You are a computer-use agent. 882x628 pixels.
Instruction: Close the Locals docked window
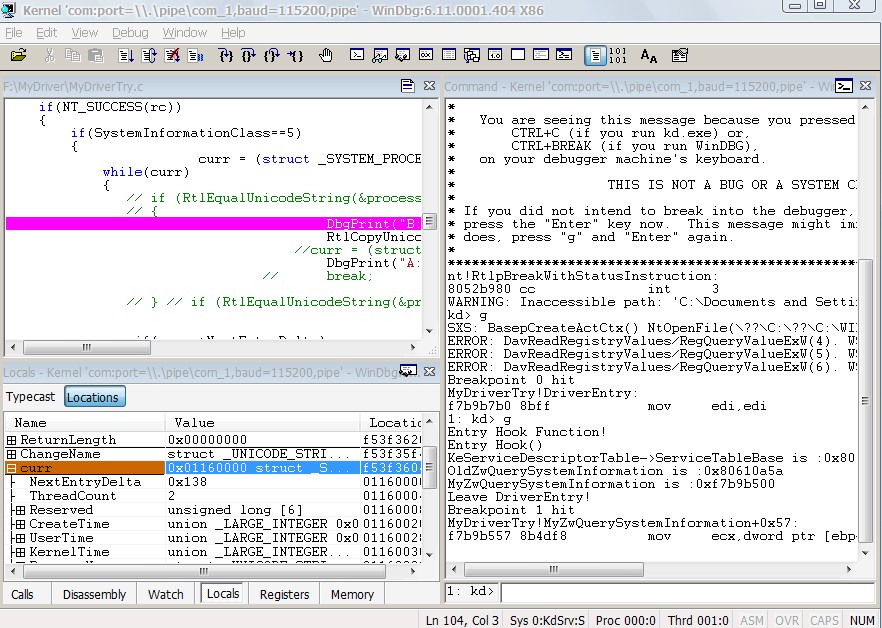coord(429,371)
